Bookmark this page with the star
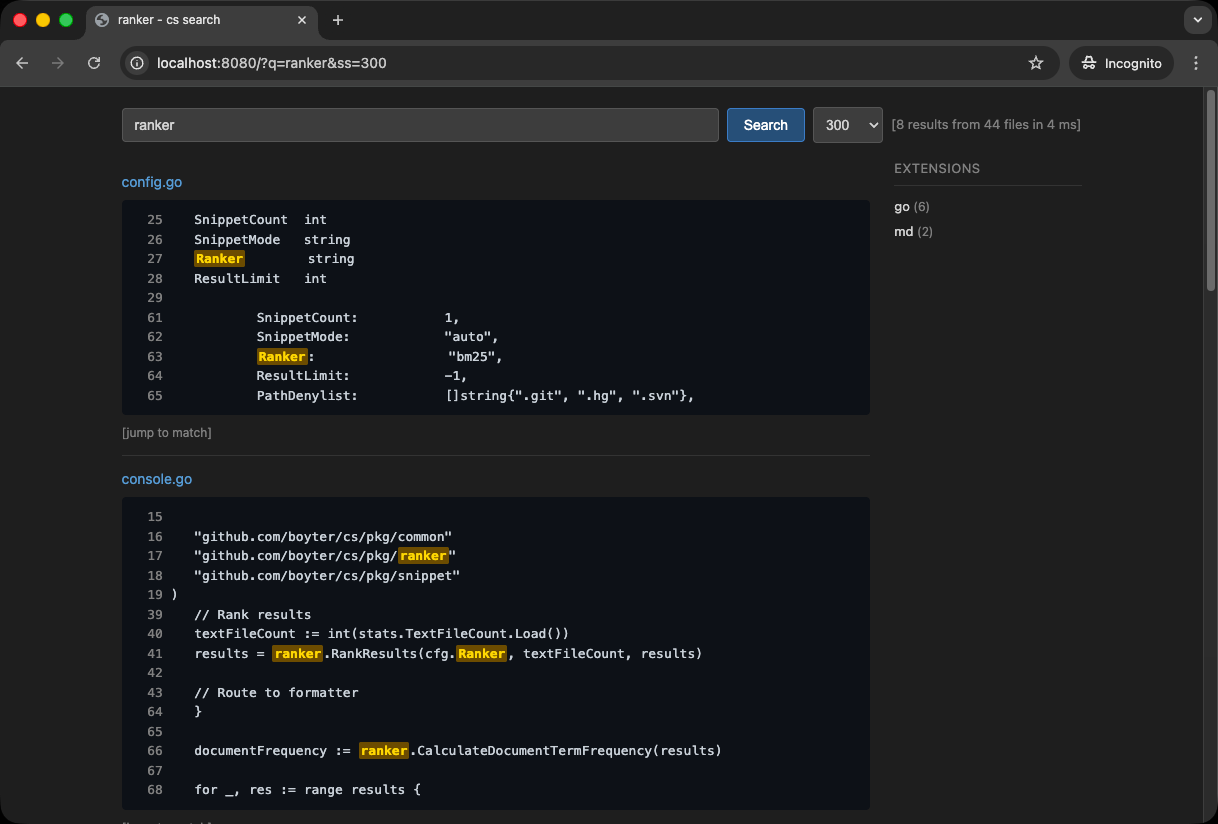The image size is (1218, 824). tap(1036, 62)
